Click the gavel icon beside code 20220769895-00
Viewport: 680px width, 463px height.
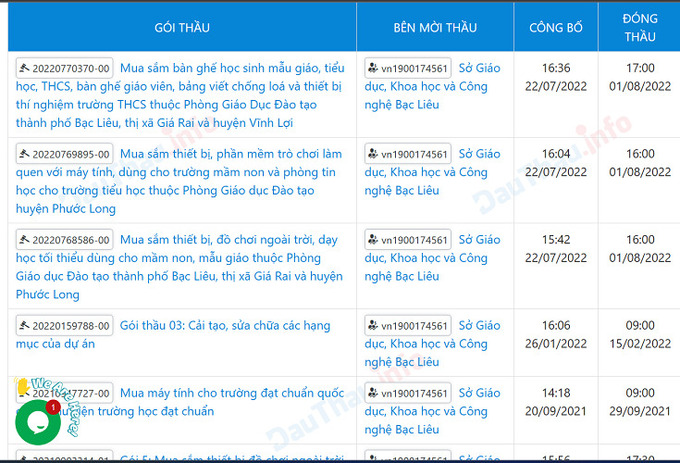pyautogui.click(x=25, y=155)
